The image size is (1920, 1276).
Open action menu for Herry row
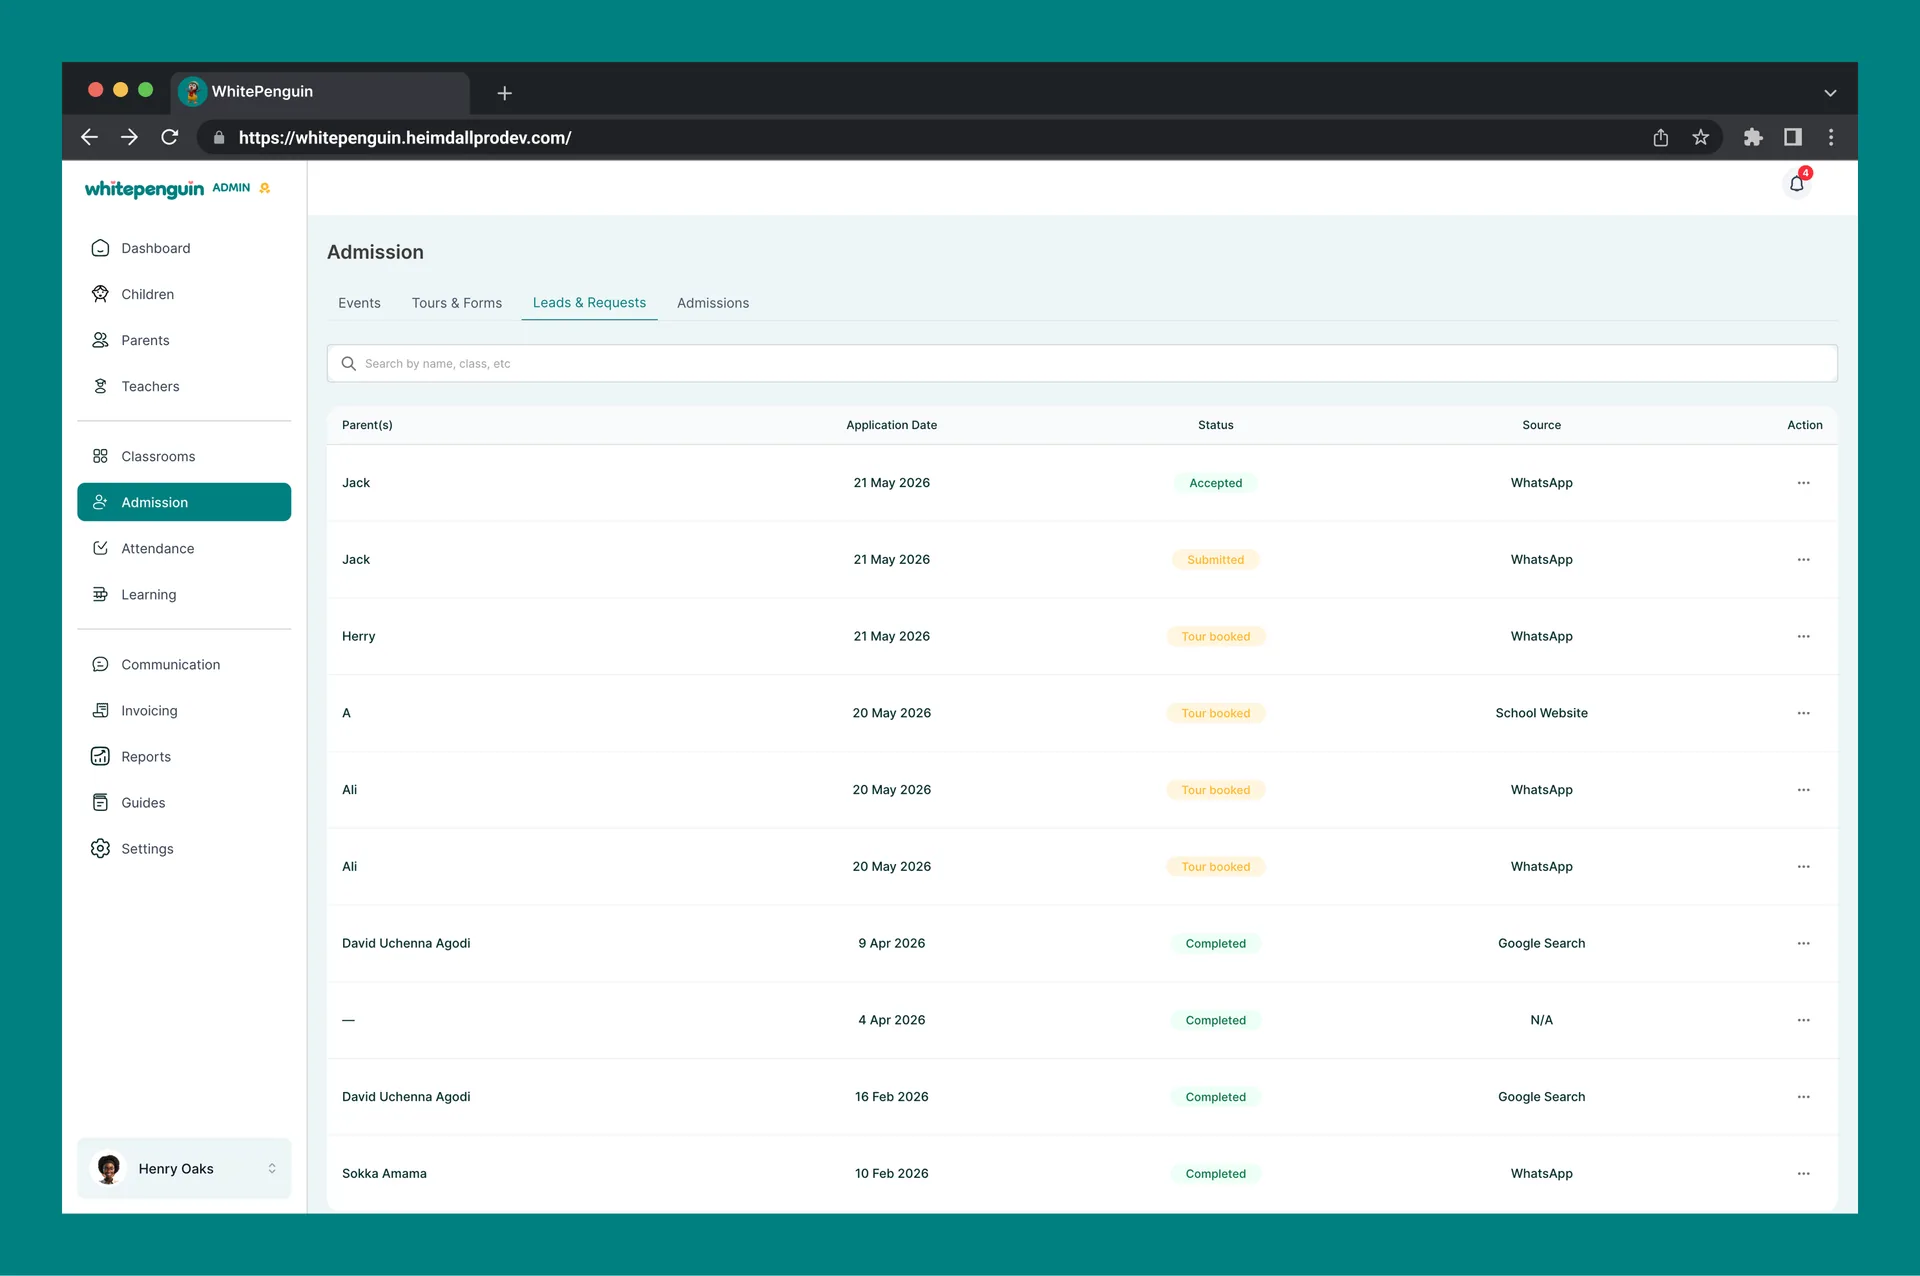(x=1803, y=636)
